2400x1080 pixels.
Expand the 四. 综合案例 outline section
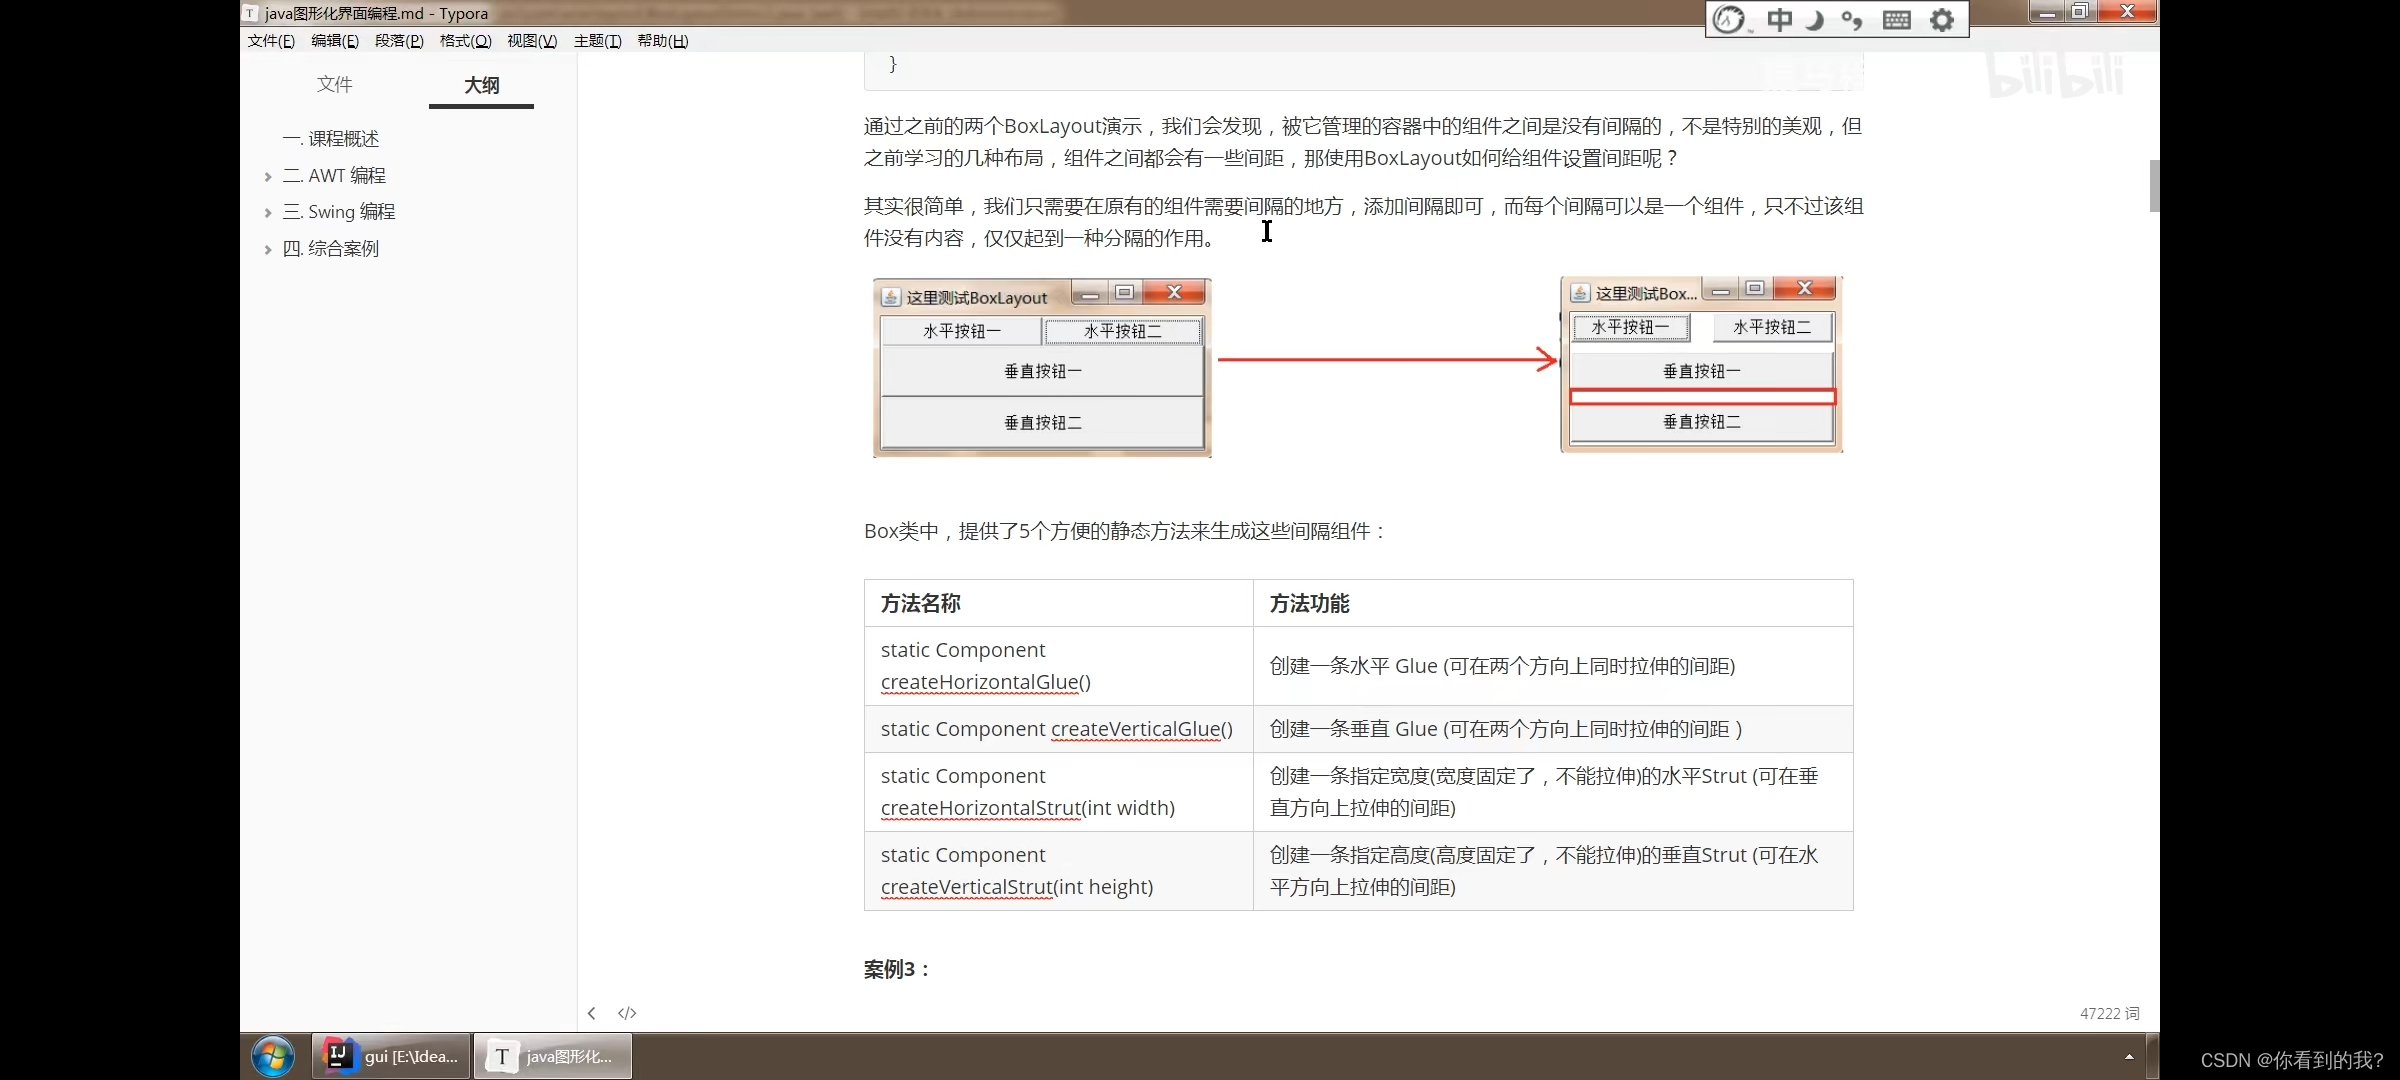(x=268, y=250)
